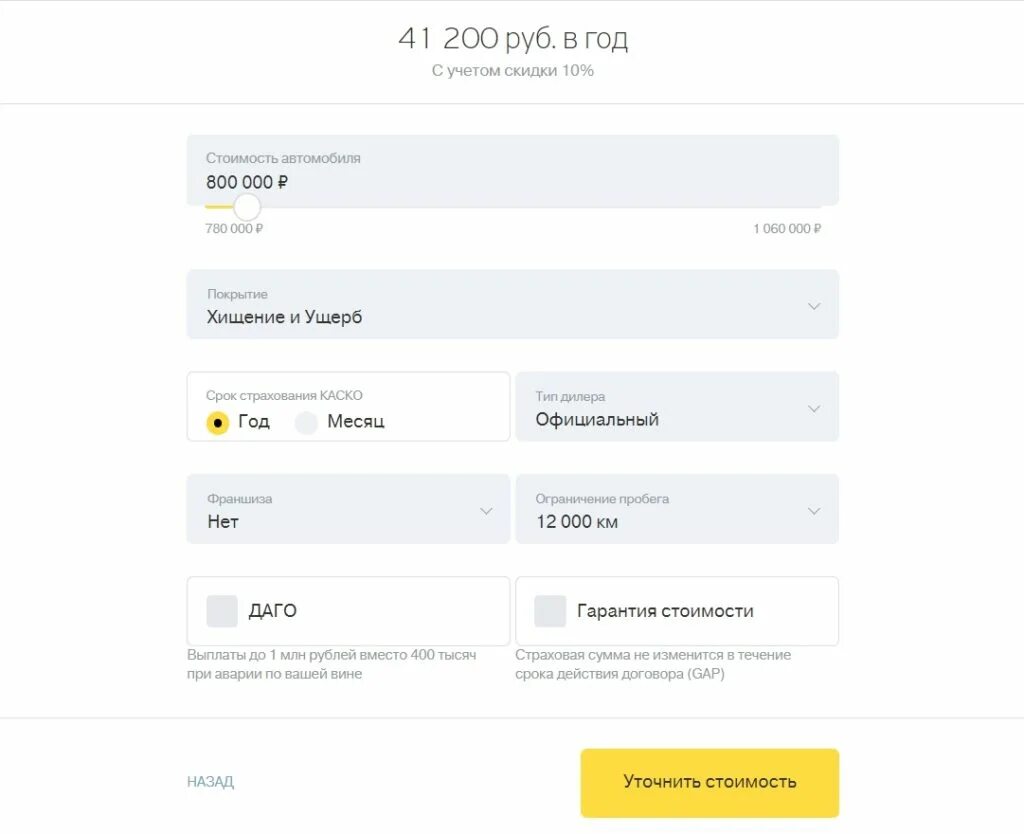
Task: Click the chevron arrow in Тип дилера field
Action: [814, 409]
